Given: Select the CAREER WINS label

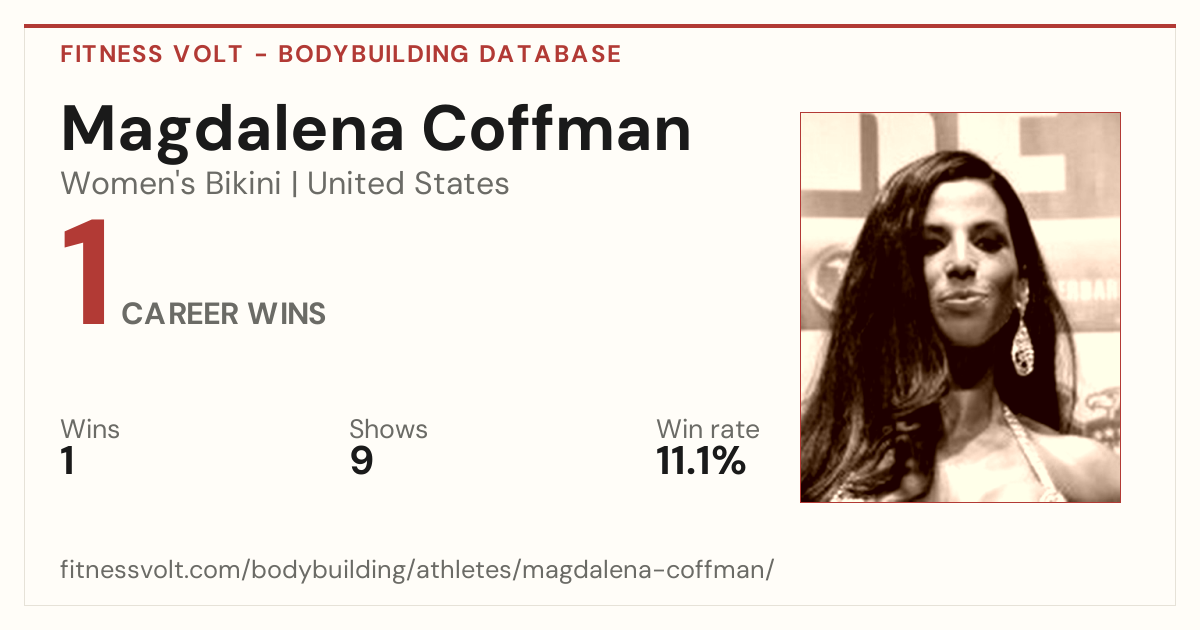Looking at the screenshot, I should [x=224, y=314].
